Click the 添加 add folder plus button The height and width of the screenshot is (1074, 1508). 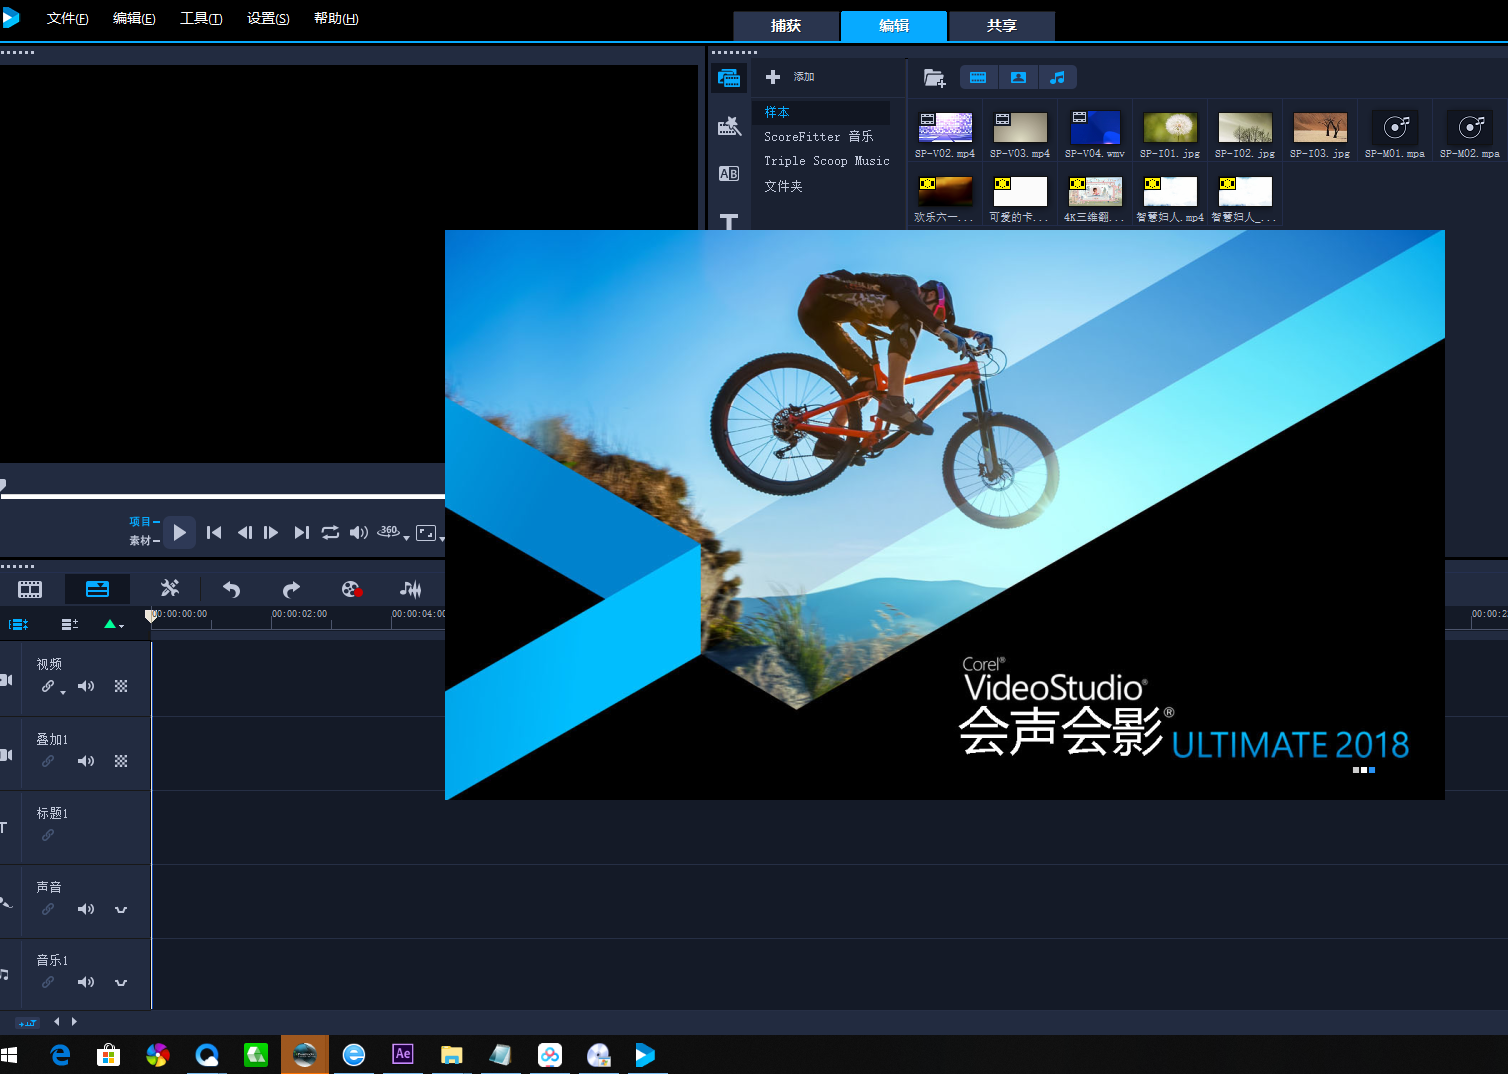click(773, 77)
